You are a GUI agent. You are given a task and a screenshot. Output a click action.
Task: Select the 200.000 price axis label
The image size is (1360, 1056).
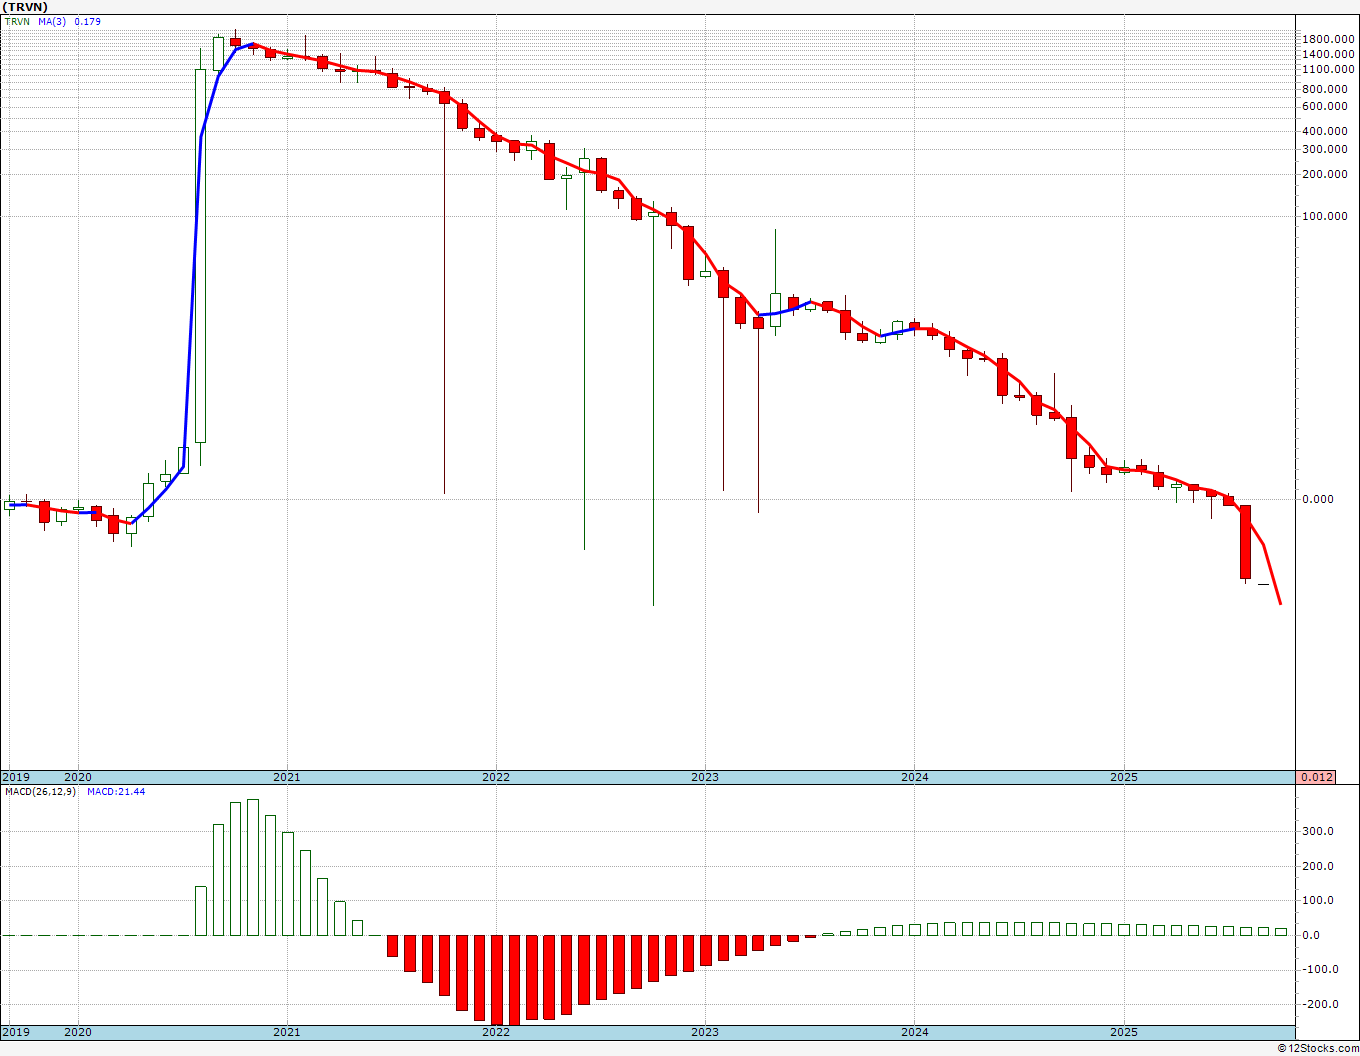[1323, 174]
